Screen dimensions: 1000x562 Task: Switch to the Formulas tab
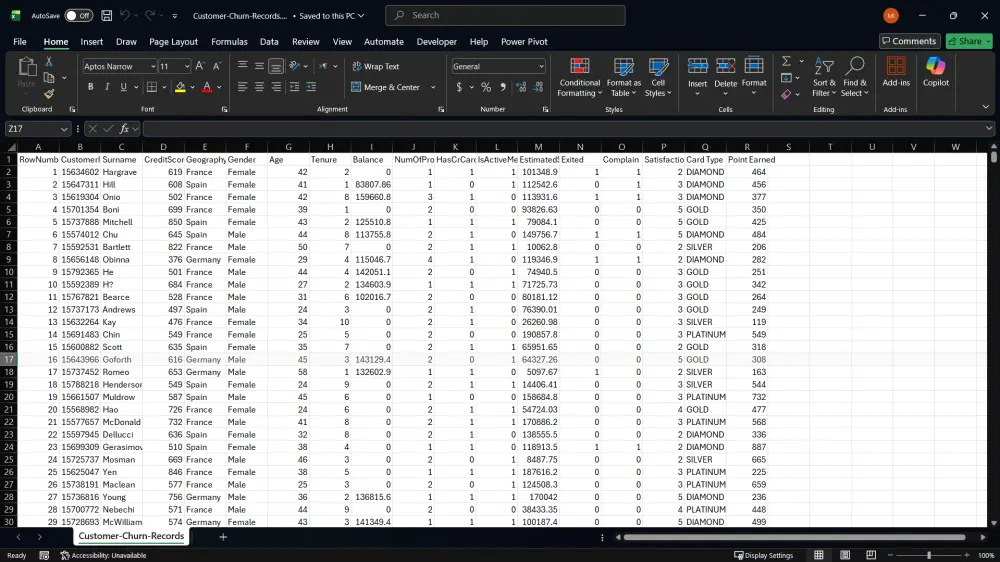229,41
